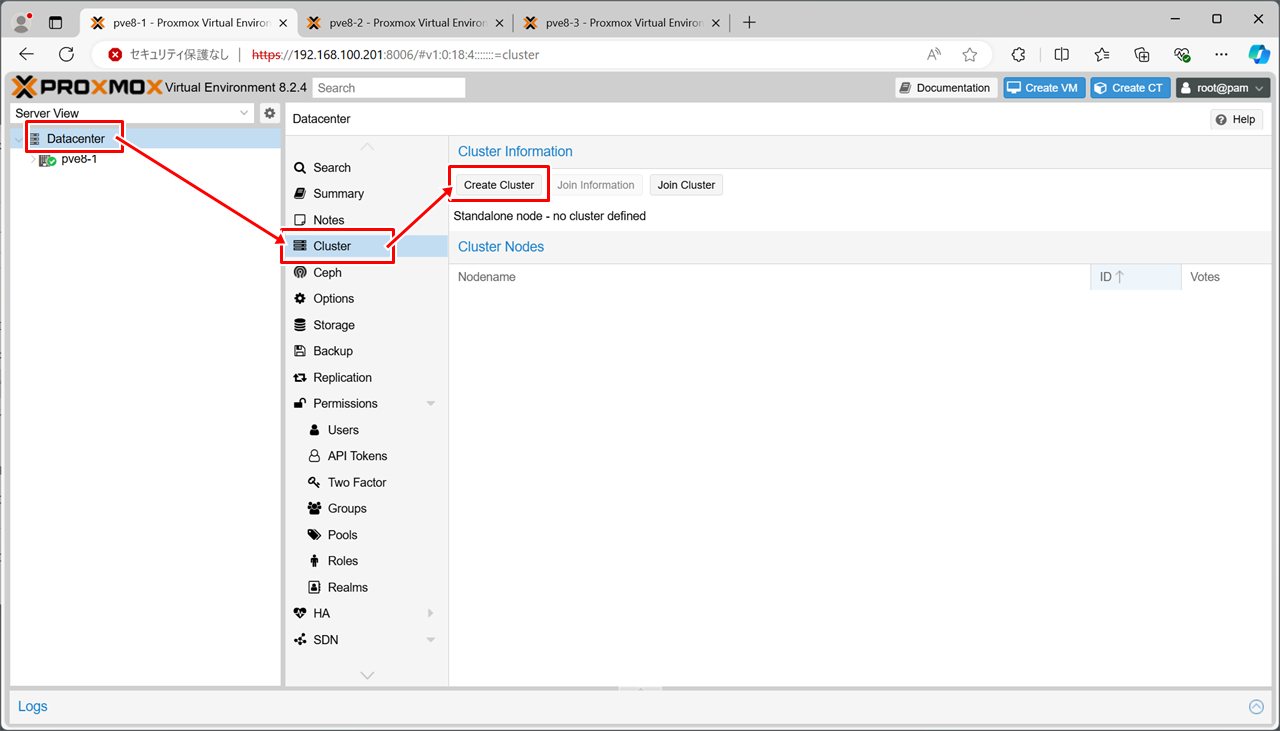Select the pve8-1 node in tree
Viewport: 1280px width, 731px height.
click(79, 159)
